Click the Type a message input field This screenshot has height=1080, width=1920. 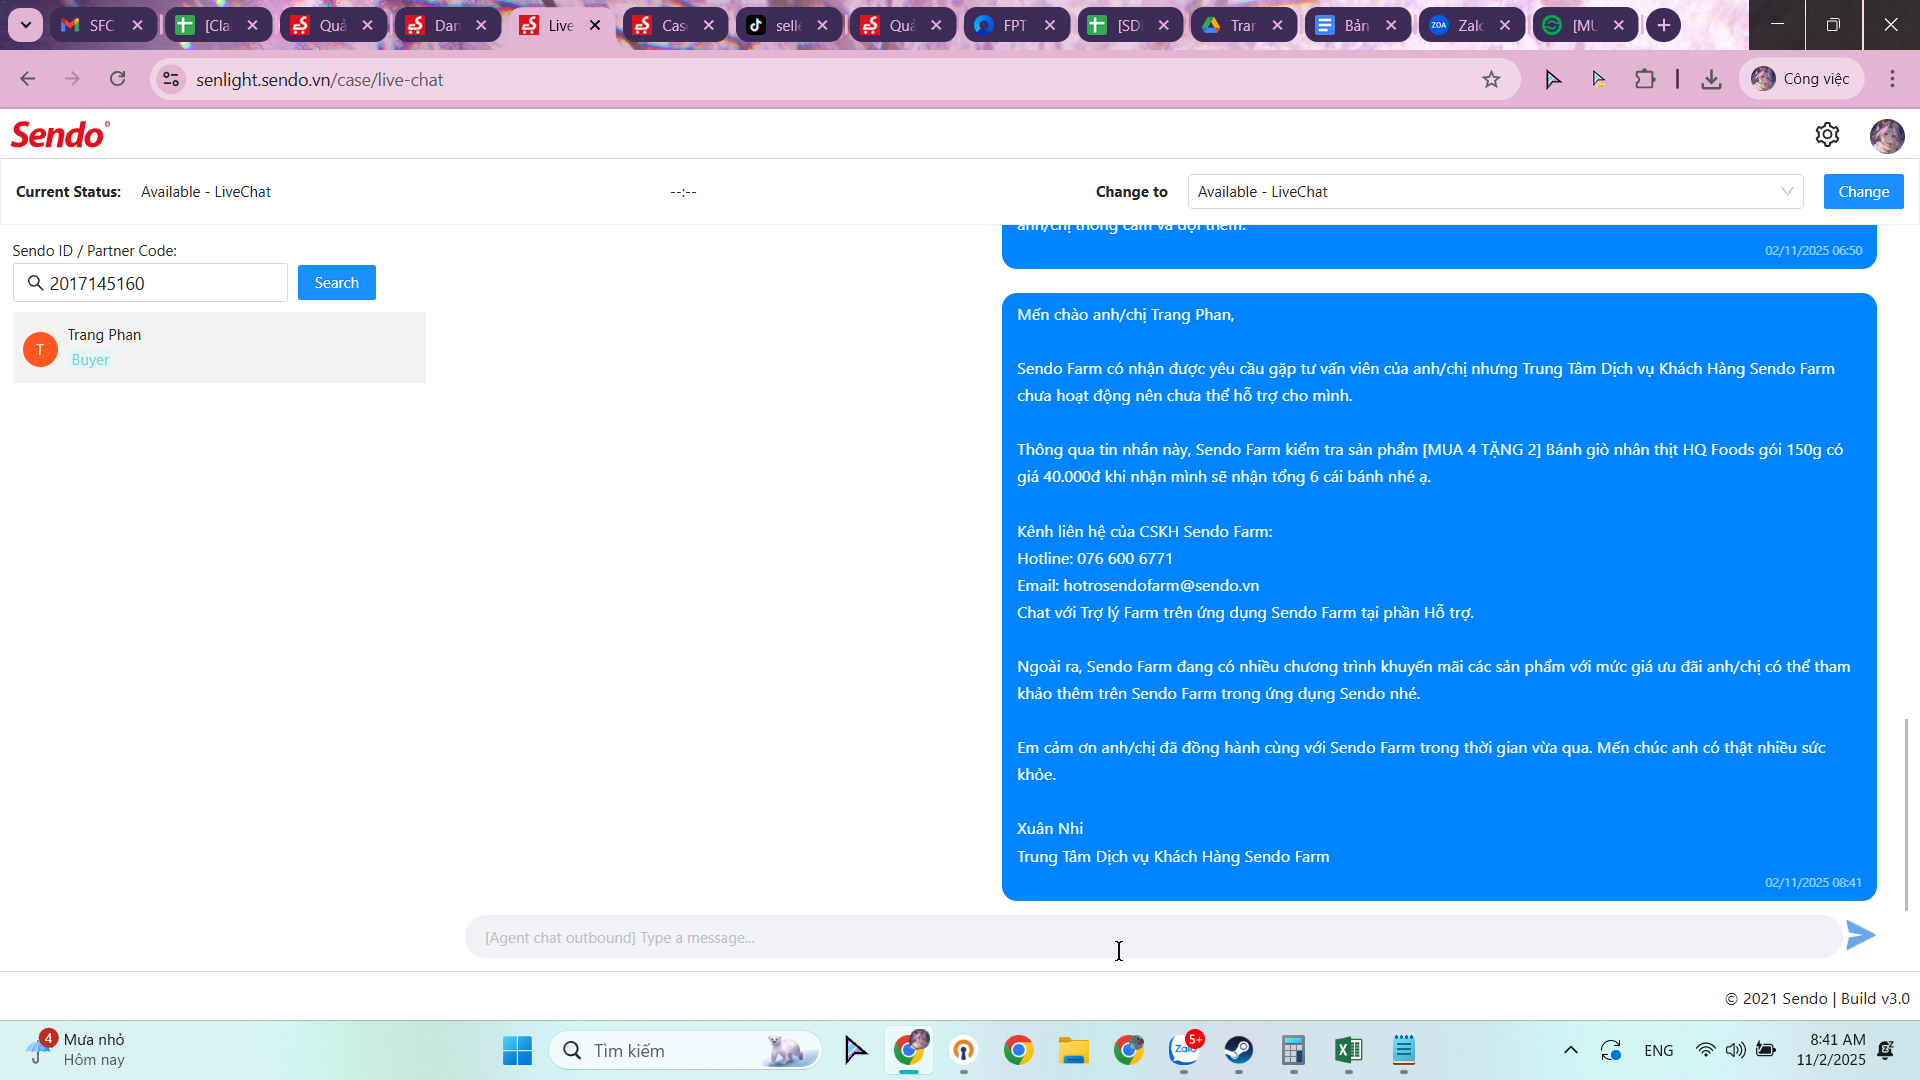[1150, 938]
